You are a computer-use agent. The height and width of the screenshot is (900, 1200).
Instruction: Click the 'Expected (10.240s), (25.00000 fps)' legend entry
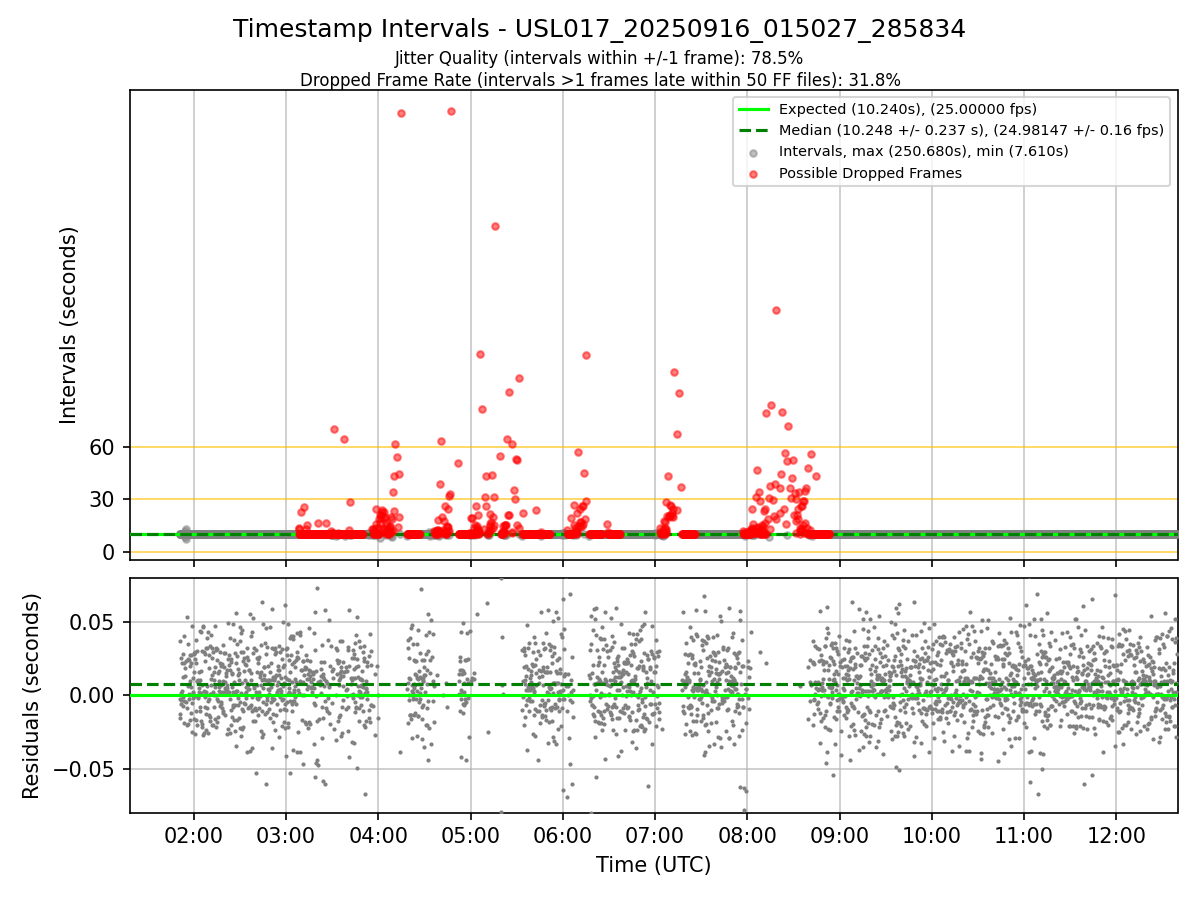click(908, 109)
